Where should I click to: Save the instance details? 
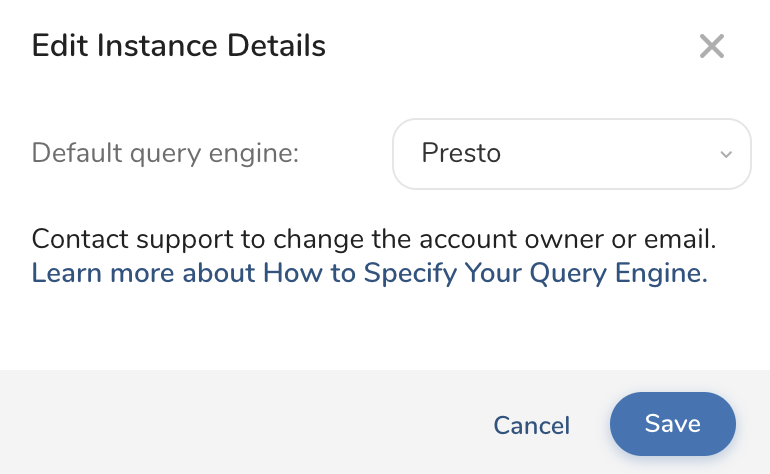[x=672, y=424]
